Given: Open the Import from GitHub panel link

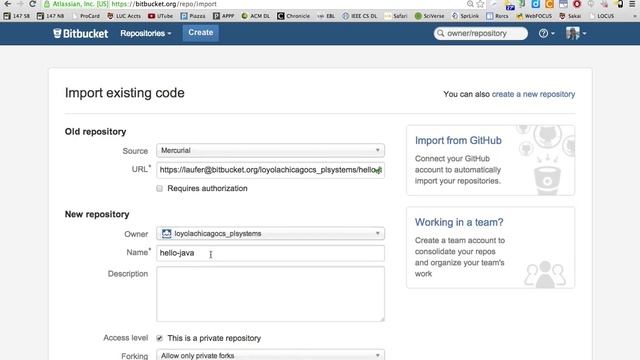Looking at the screenshot, I should [x=458, y=140].
